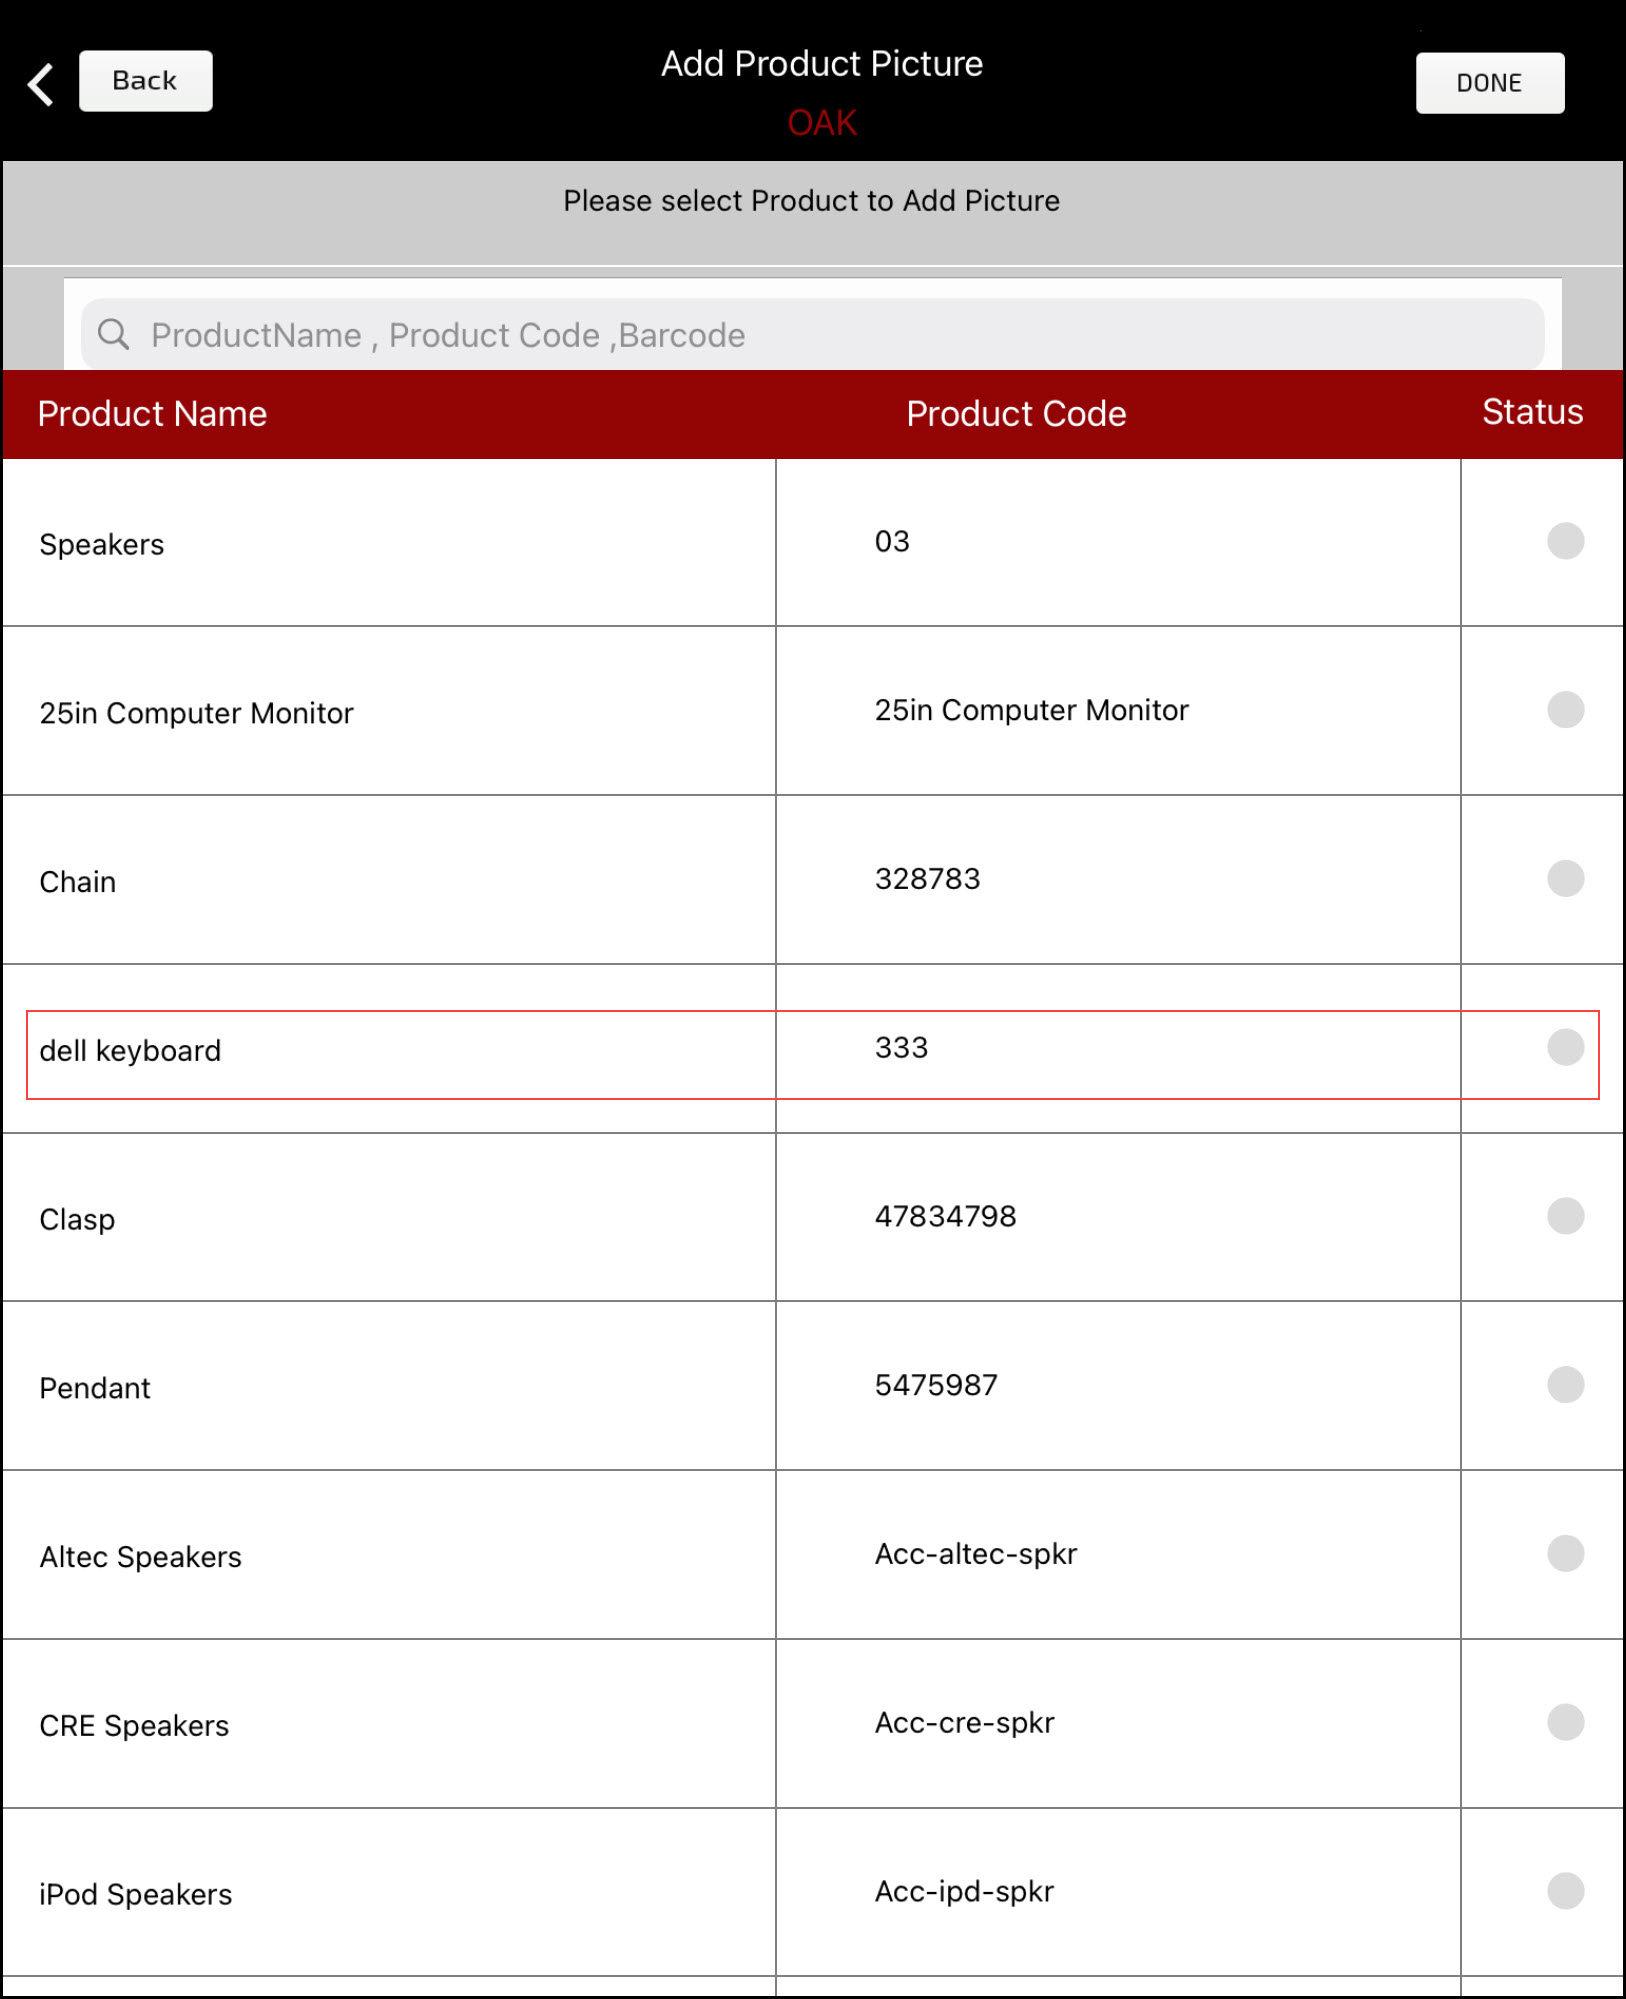
Task: Click the Product Code column header
Action: (x=1016, y=414)
